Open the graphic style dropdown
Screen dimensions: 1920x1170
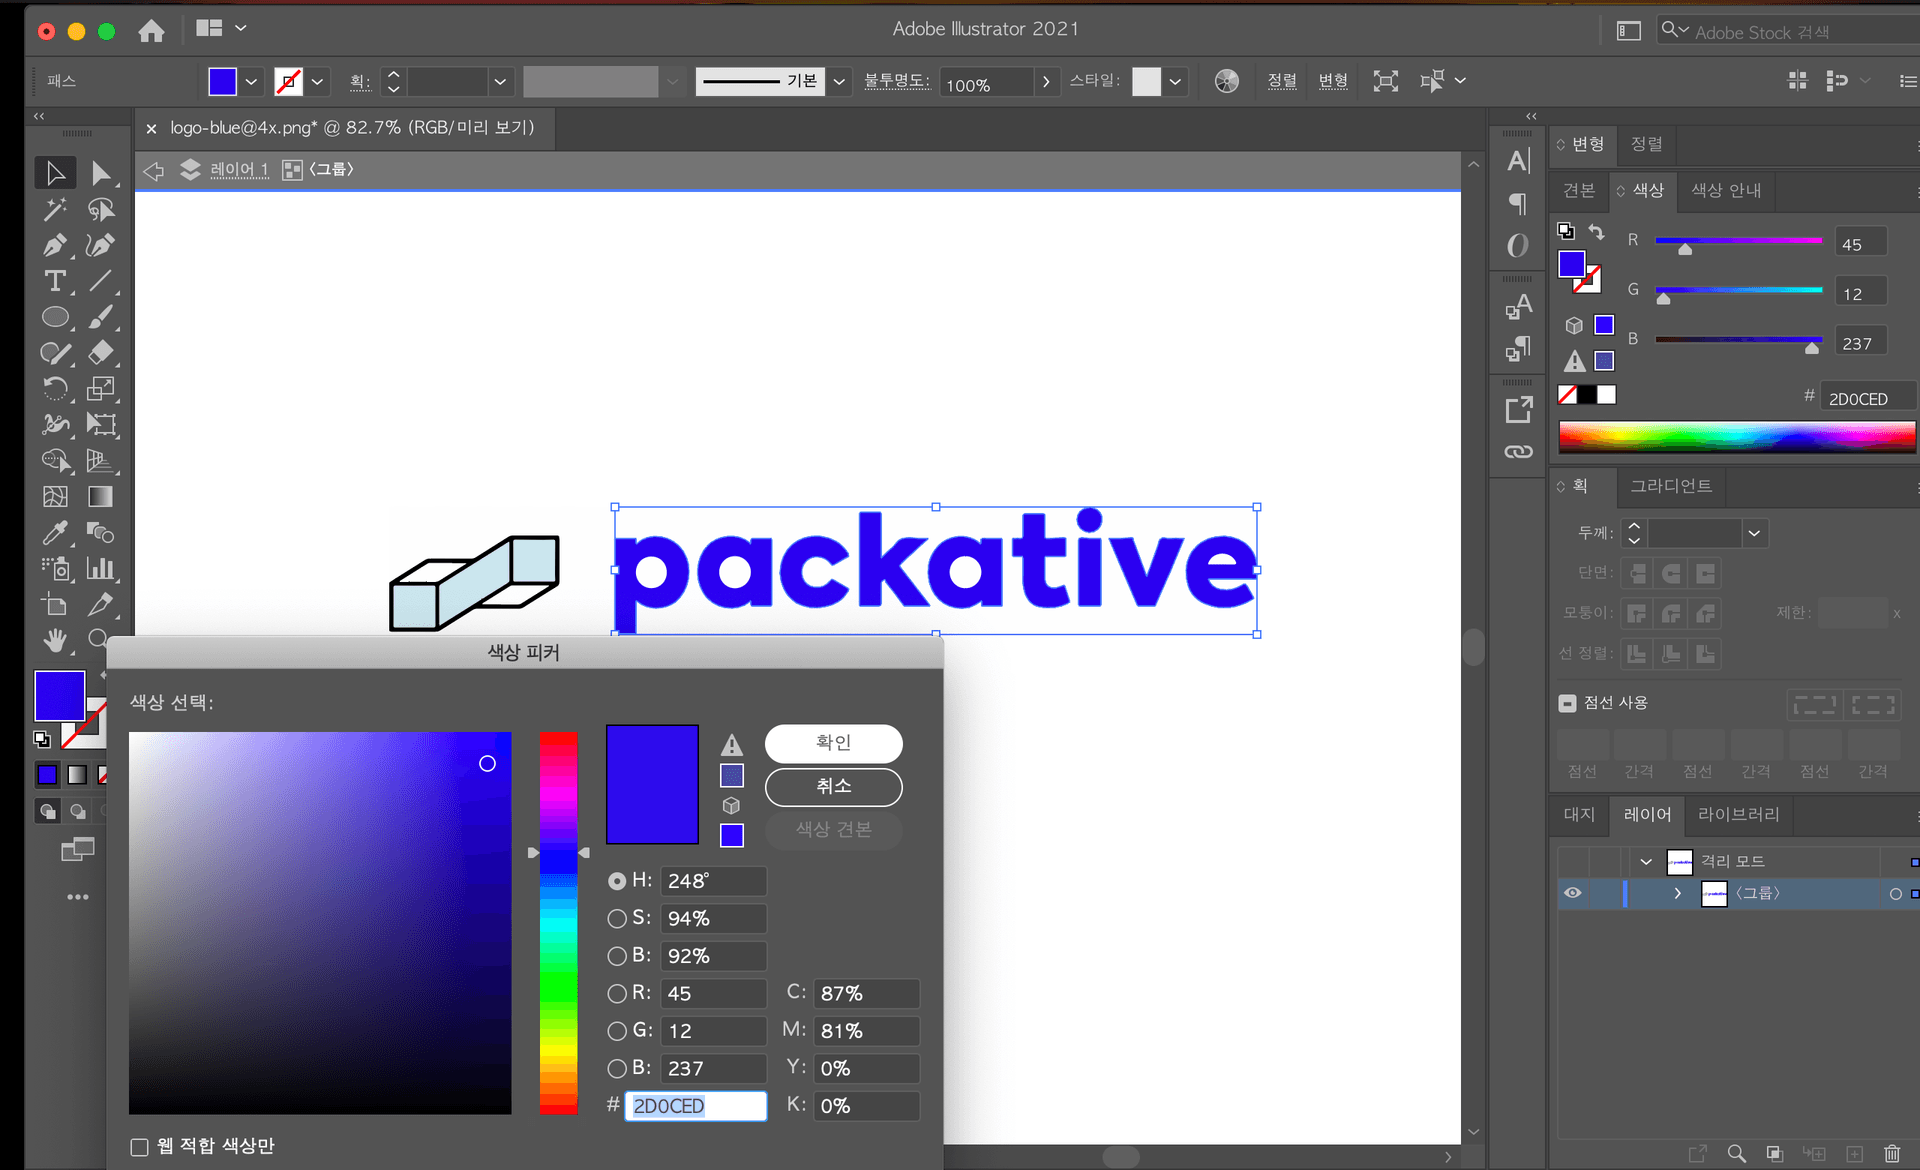click(x=1175, y=81)
